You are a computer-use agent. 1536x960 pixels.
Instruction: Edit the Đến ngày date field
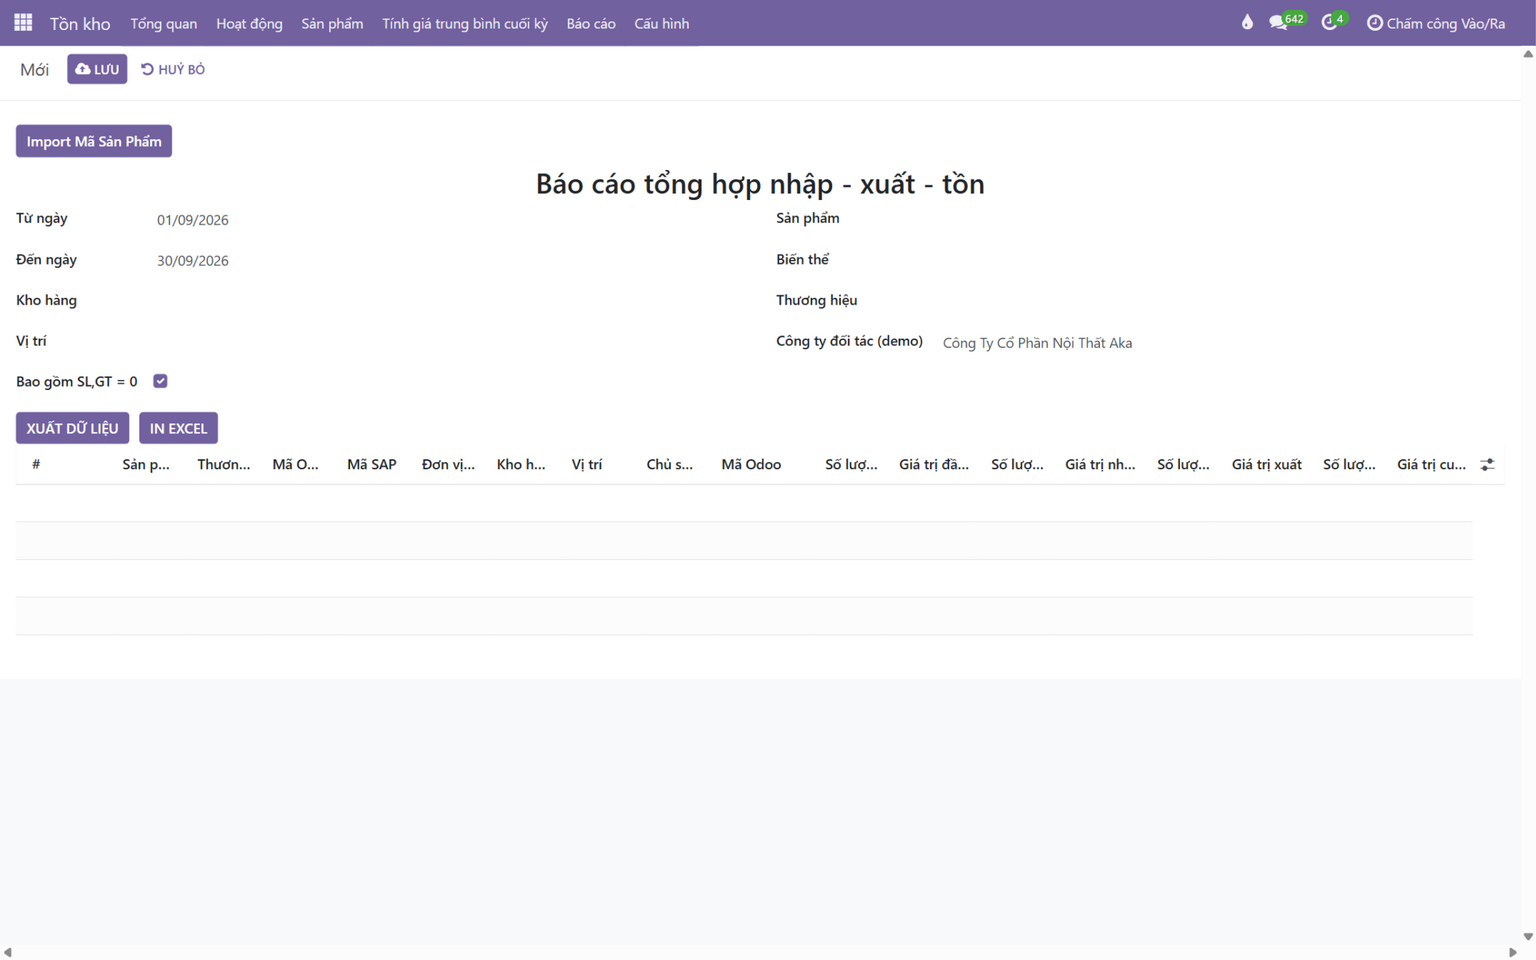(x=450, y=261)
